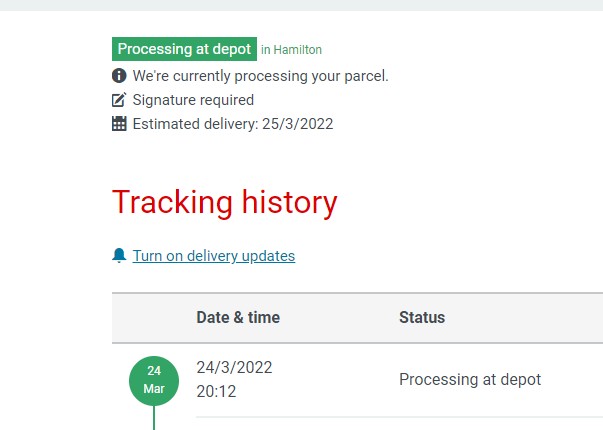Click the tracking table header row
The image size is (603, 430).
click(357, 318)
